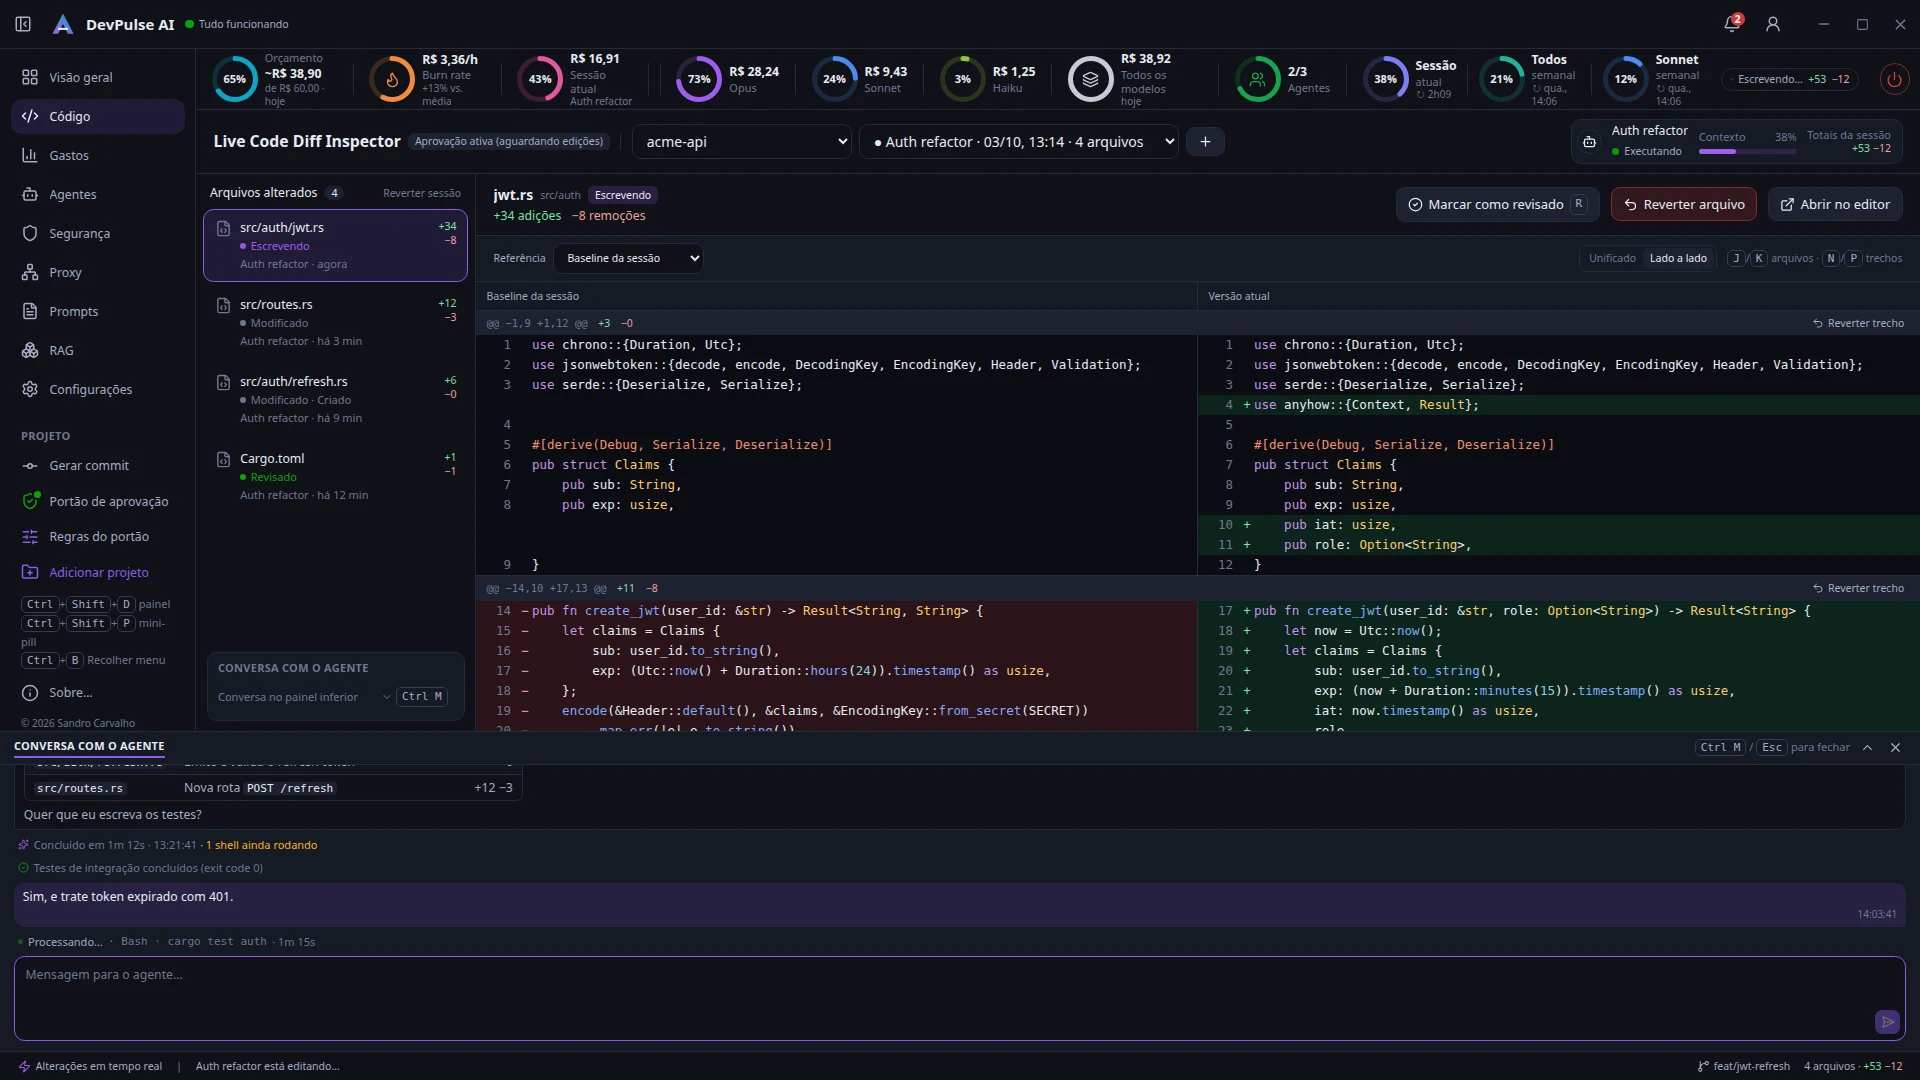Click the burn rate flame gauge

click(392, 79)
